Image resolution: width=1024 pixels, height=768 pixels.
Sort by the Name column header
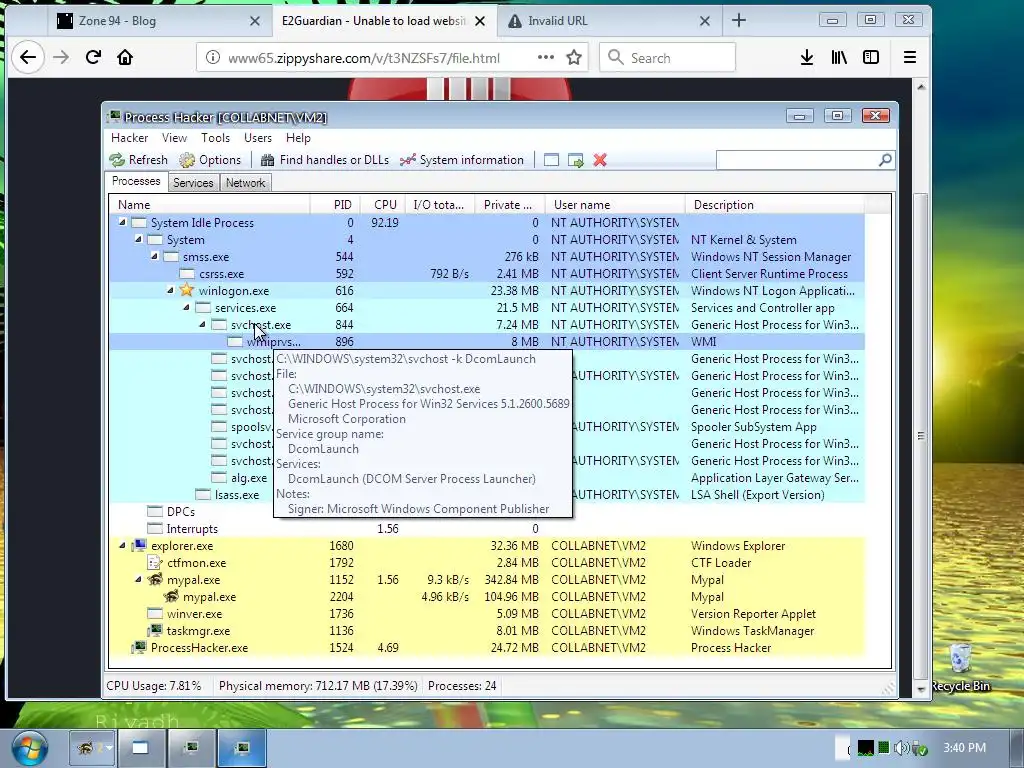pos(209,205)
